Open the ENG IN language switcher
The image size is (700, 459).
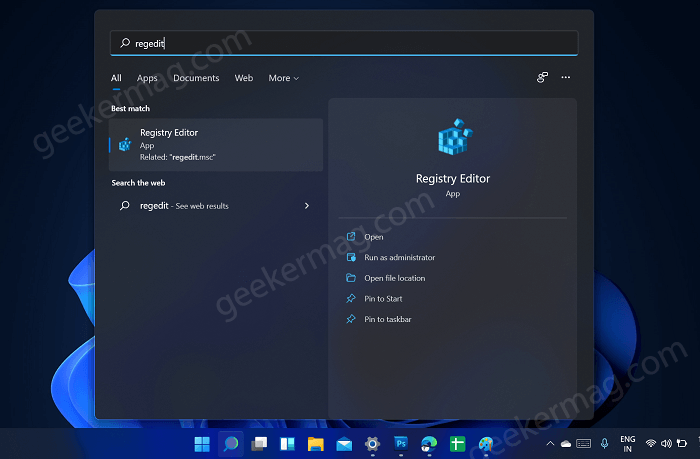pos(628,444)
